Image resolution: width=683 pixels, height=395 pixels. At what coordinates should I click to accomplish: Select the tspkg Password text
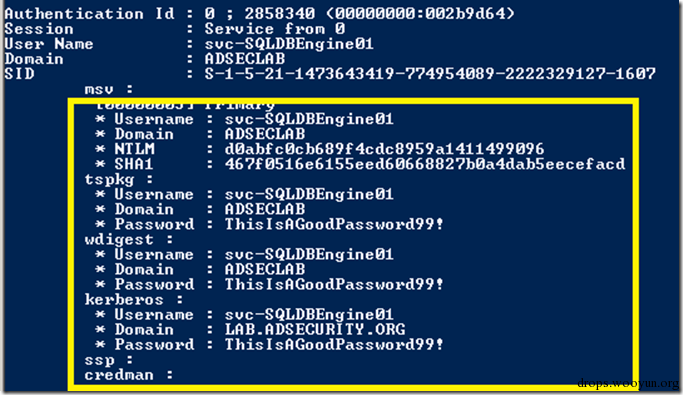[x=334, y=224]
